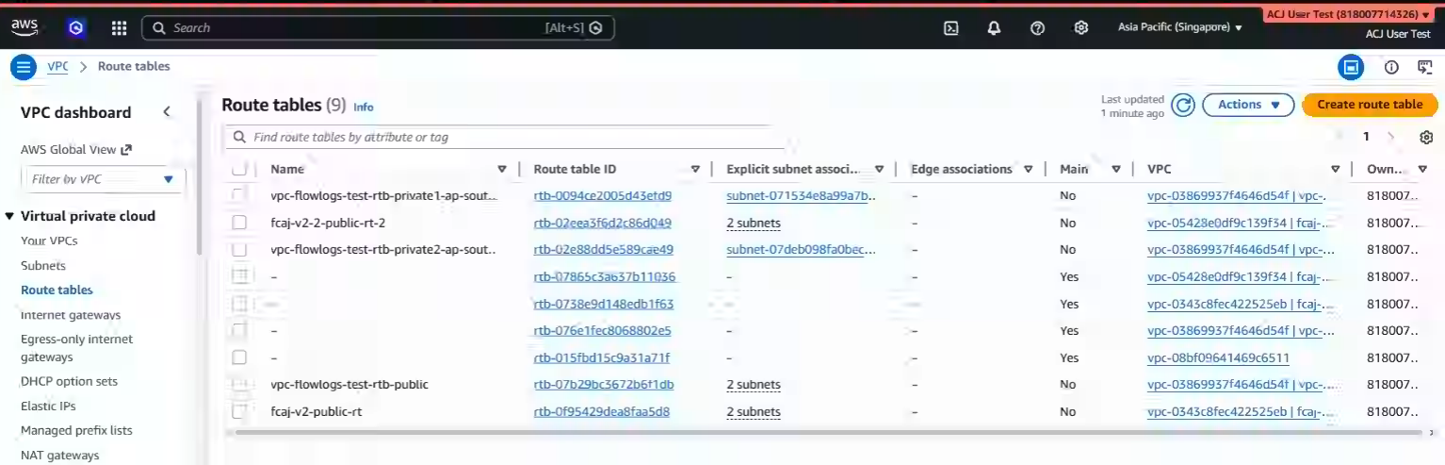Click Create route table button
Viewport: 1445px width, 465px height.
click(x=1369, y=105)
